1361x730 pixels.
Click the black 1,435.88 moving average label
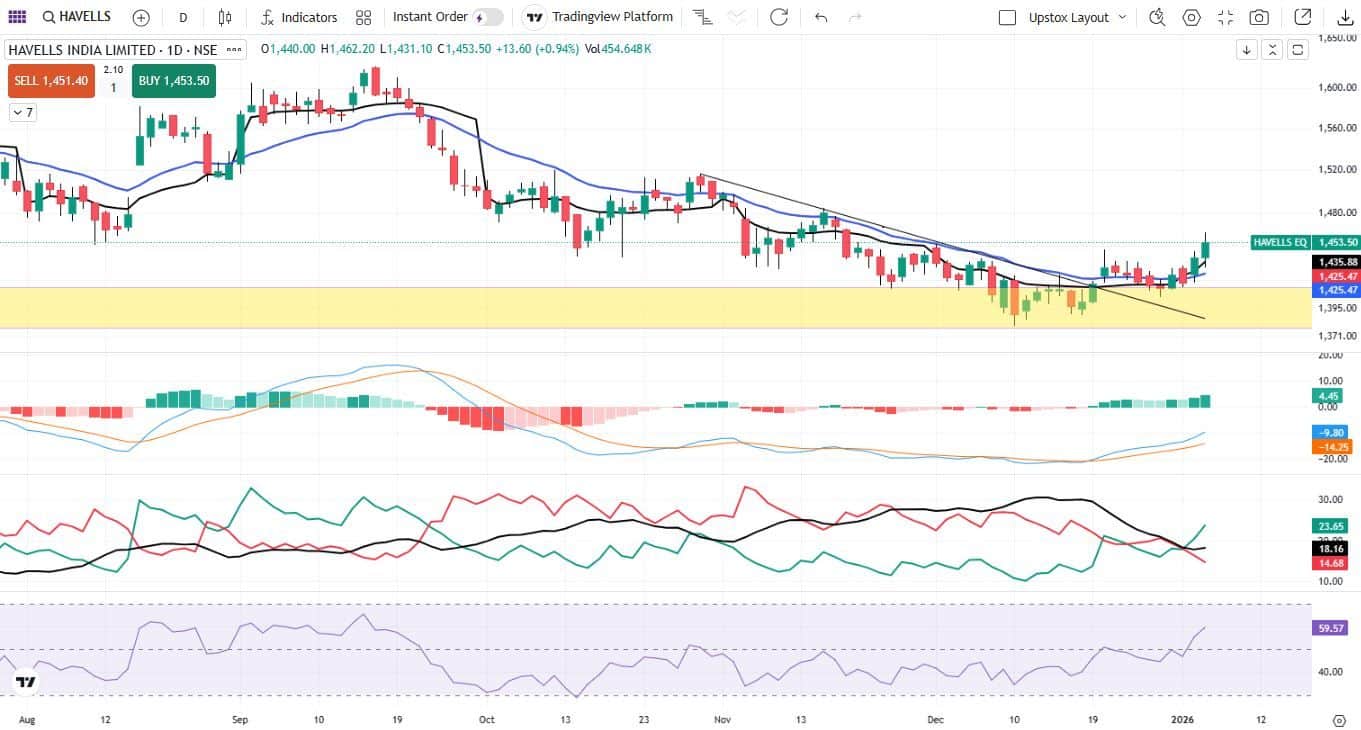coord(1338,262)
